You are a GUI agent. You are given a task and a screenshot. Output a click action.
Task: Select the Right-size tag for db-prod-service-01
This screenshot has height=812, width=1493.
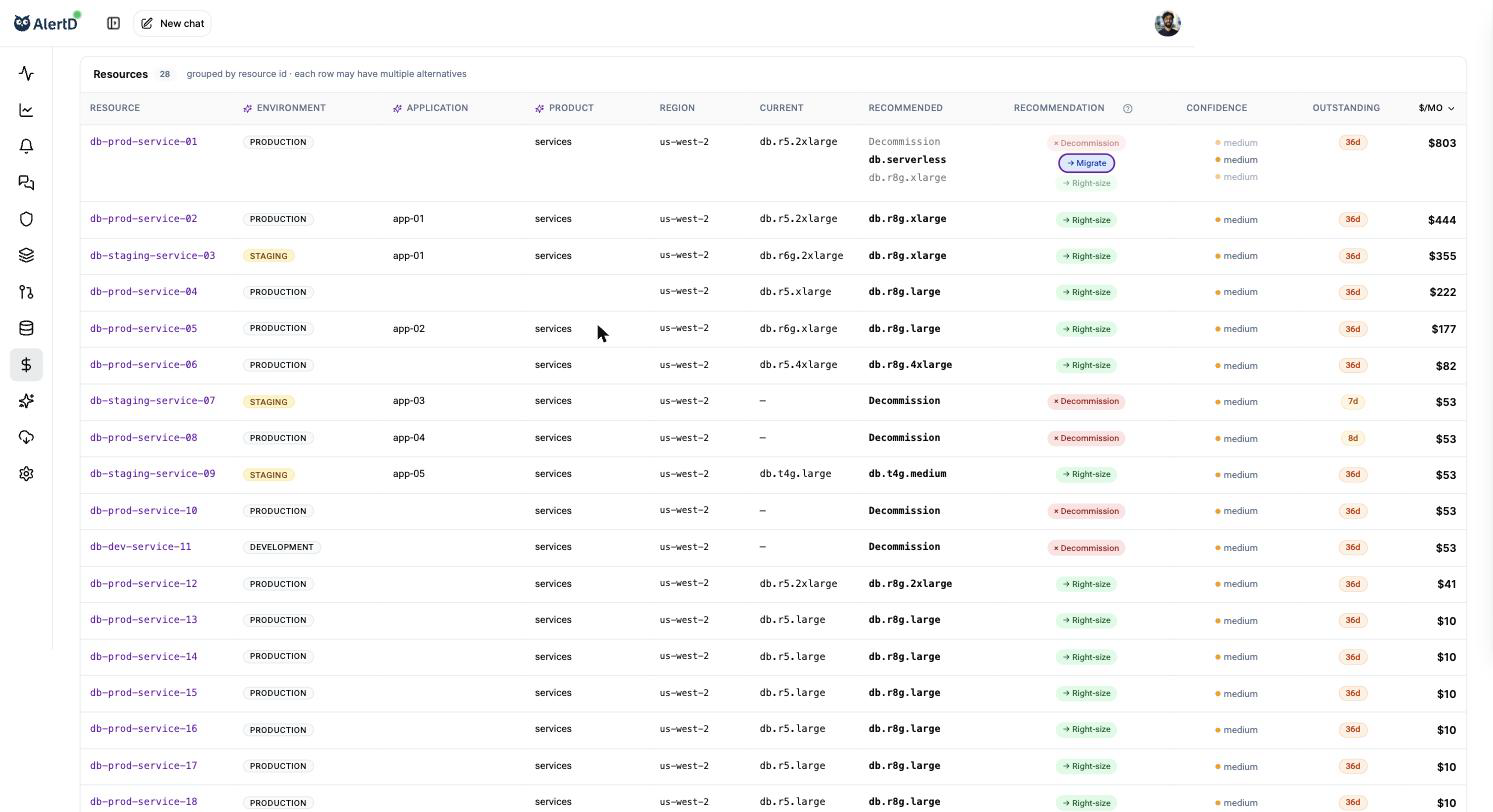tap(1086, 183)
